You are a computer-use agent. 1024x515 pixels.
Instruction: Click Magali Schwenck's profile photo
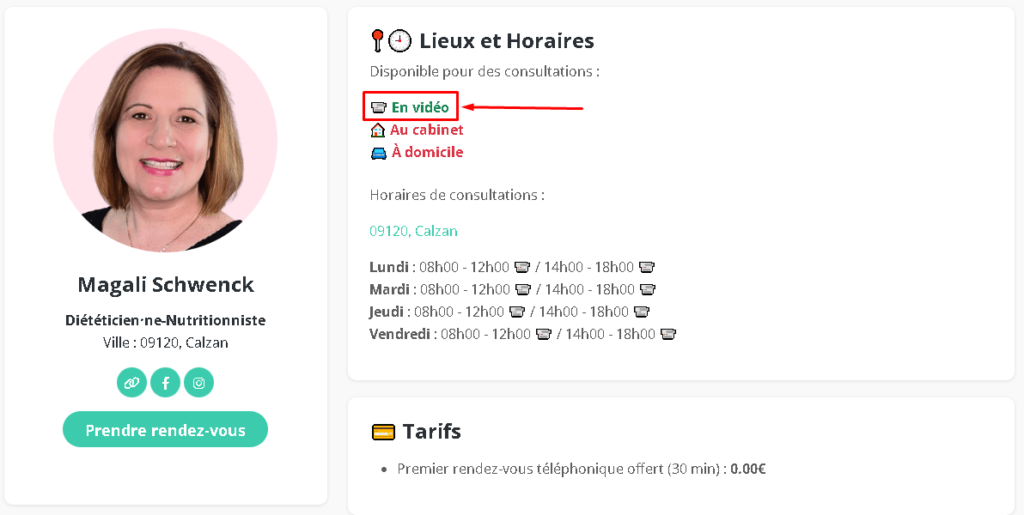pyautogui.click(x=165, y=140)
